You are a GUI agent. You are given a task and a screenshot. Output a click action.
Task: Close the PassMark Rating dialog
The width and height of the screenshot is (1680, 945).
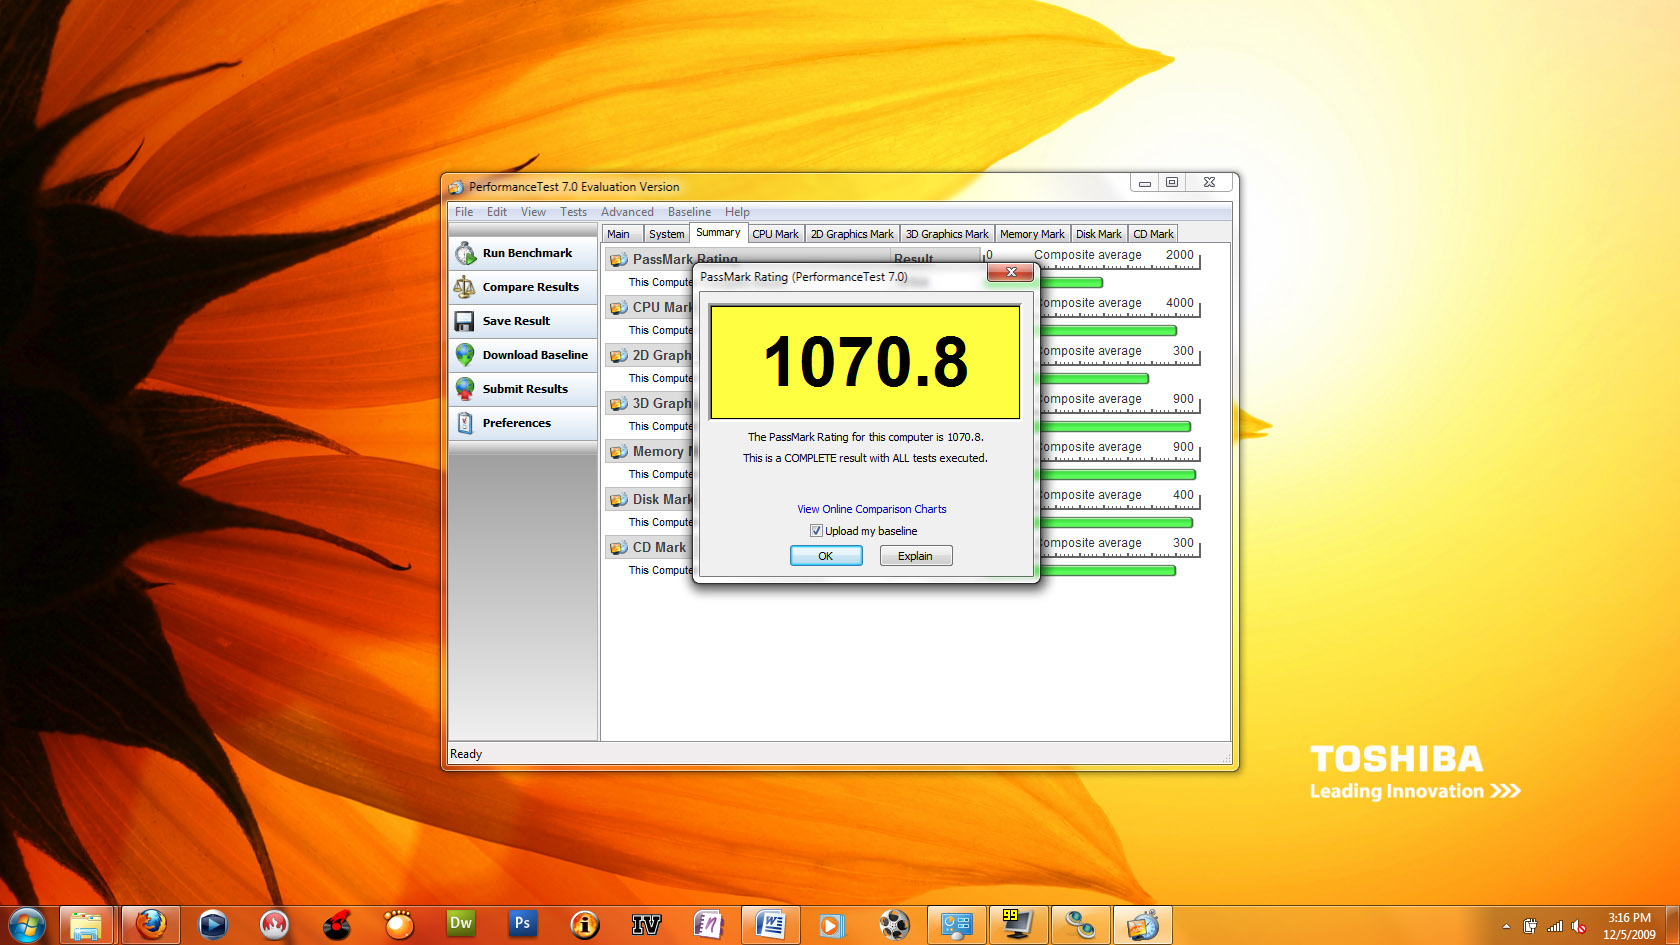click(x=1010, y=272)
